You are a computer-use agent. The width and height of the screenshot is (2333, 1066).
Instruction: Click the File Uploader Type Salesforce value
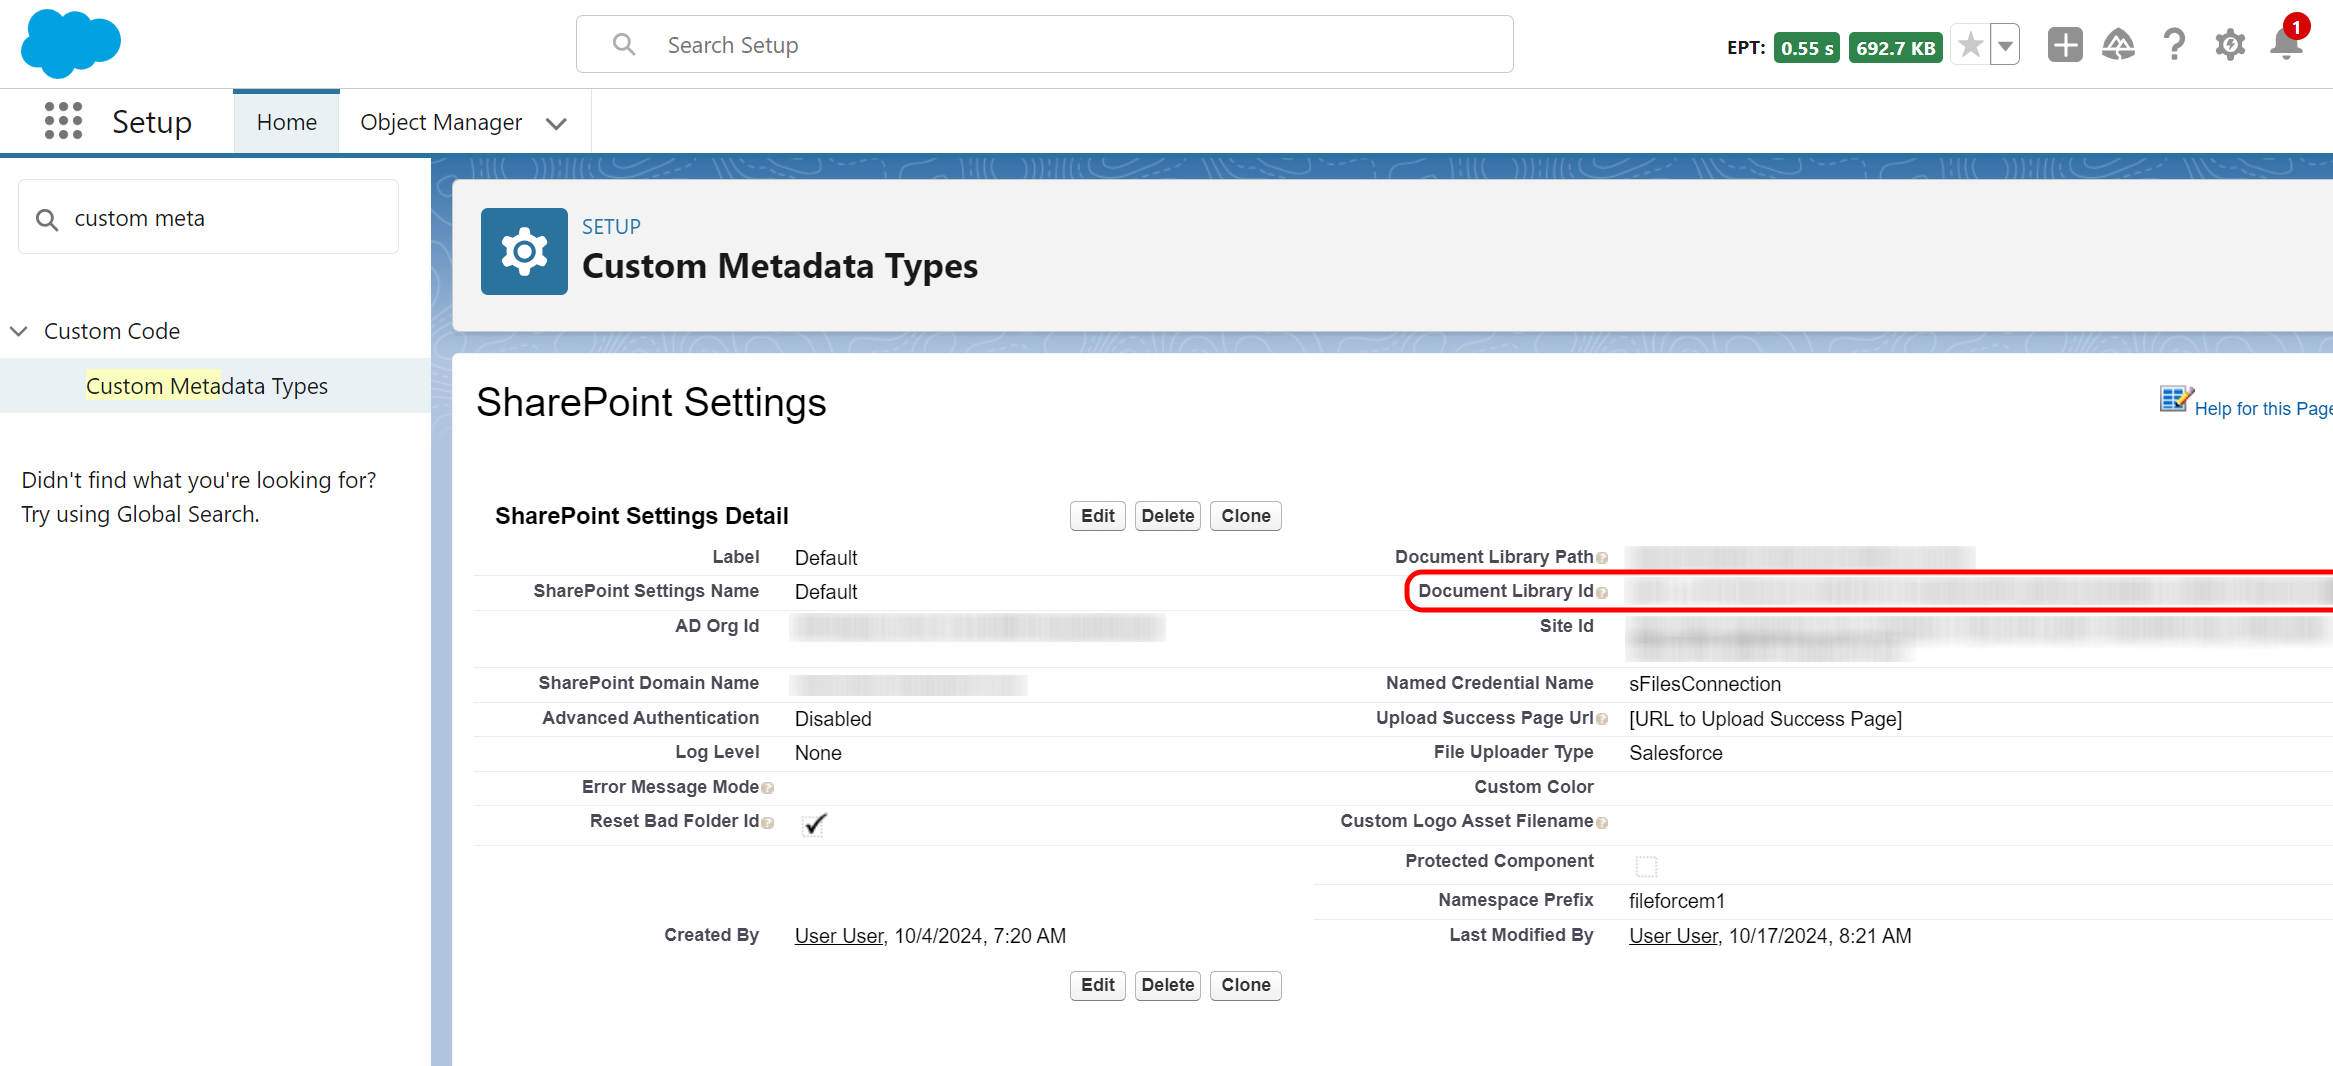pyautogui.click(x=1676, y=753)
